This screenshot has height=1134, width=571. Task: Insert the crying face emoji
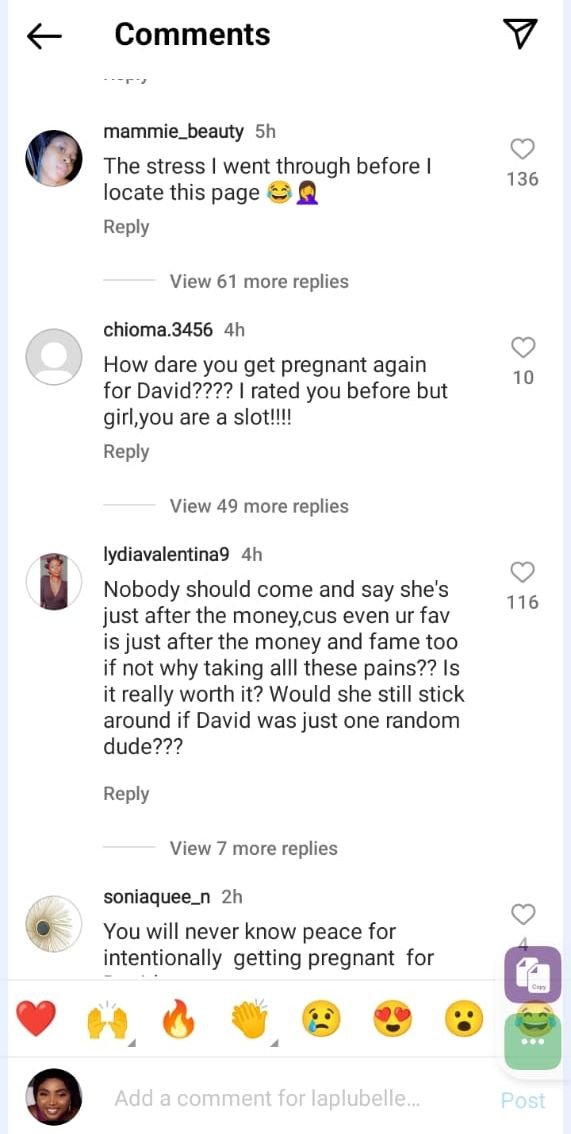pos(321,1020)
